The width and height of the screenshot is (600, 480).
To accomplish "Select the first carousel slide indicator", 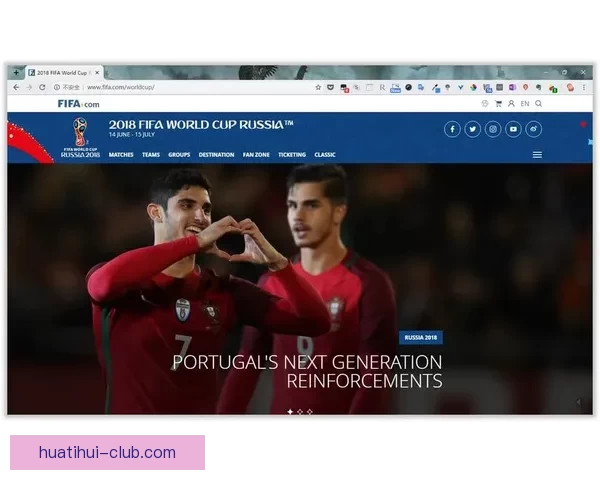I will (x=290, y=411).
